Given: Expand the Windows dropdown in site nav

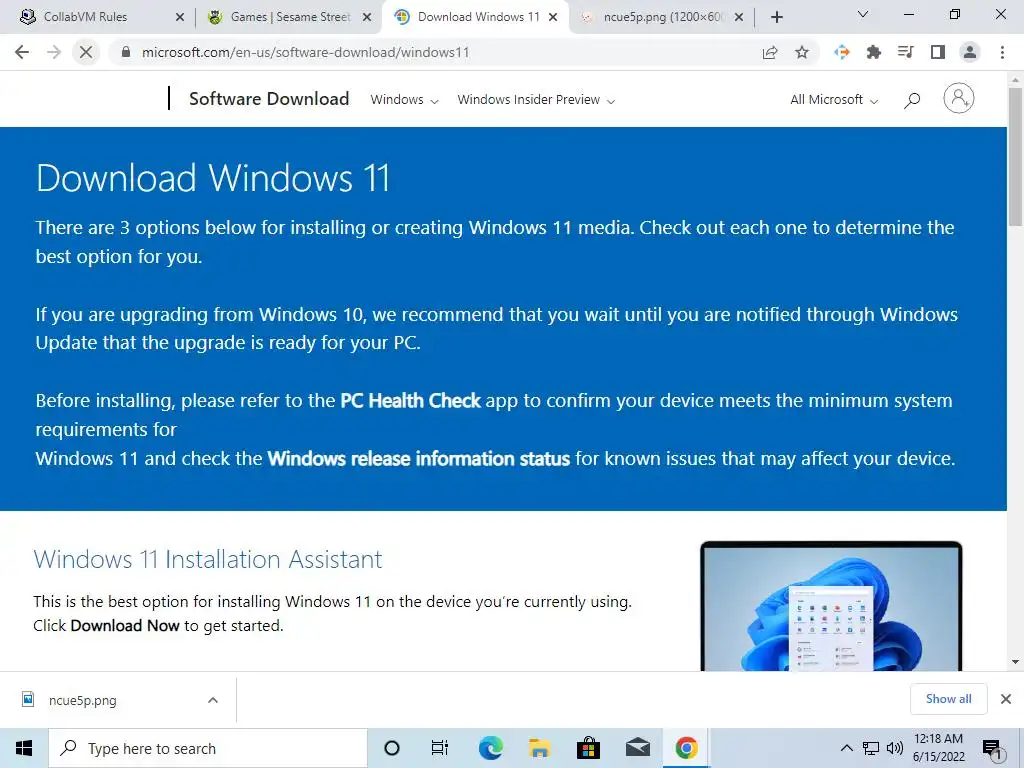Looking at the screenshot, I should (404, 100).
